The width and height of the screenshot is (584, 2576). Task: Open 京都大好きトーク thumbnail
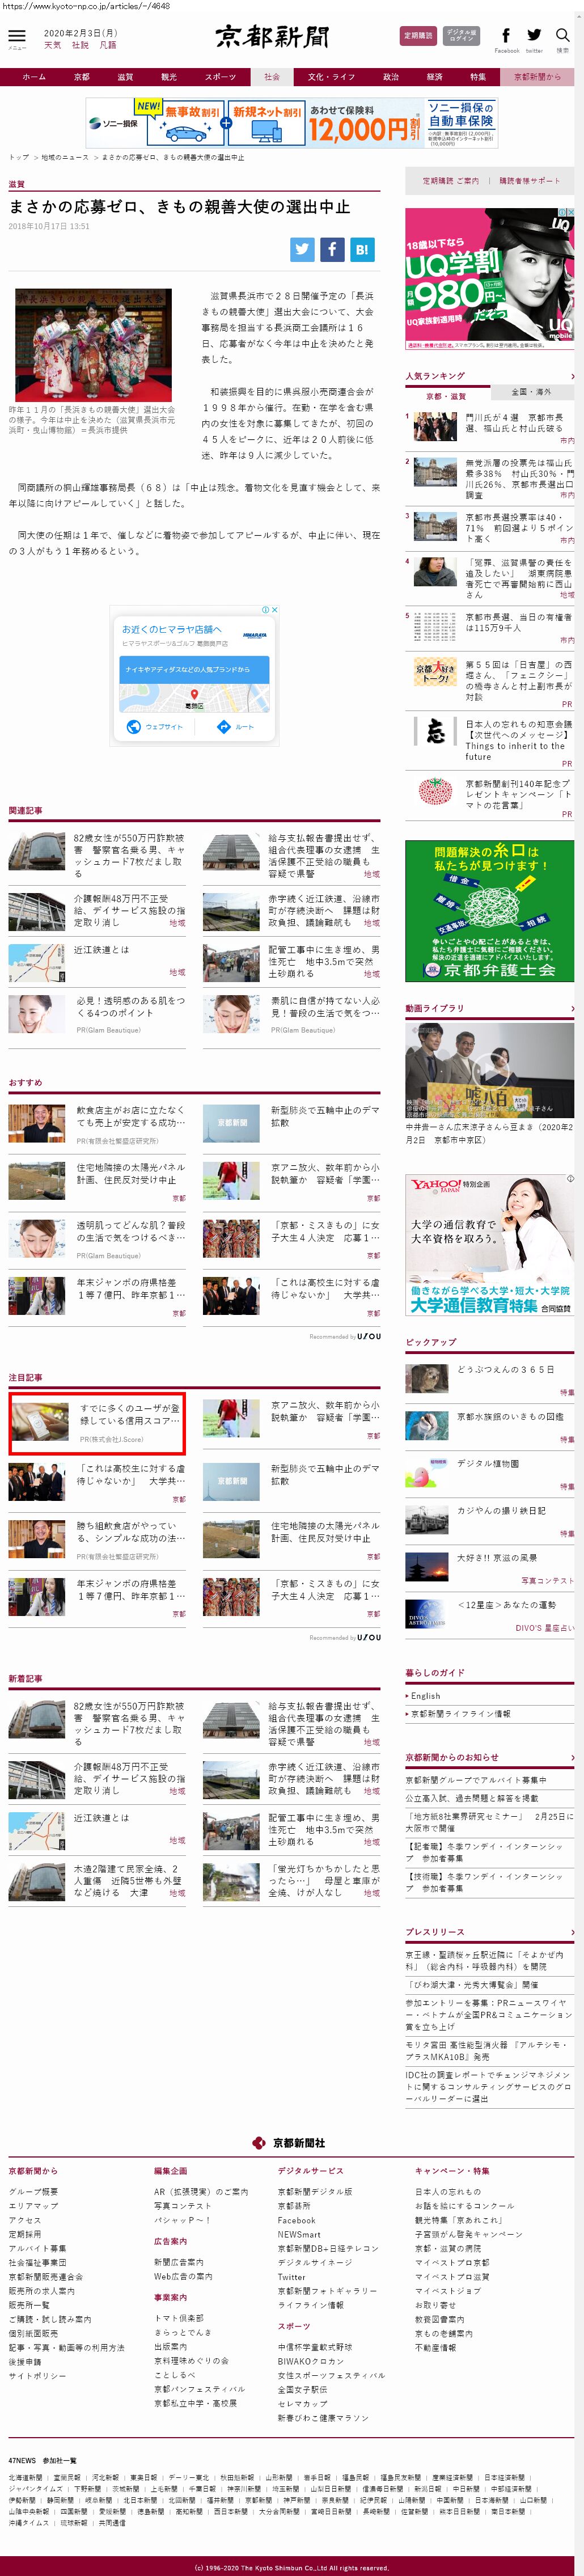click(x=435, y=671)
